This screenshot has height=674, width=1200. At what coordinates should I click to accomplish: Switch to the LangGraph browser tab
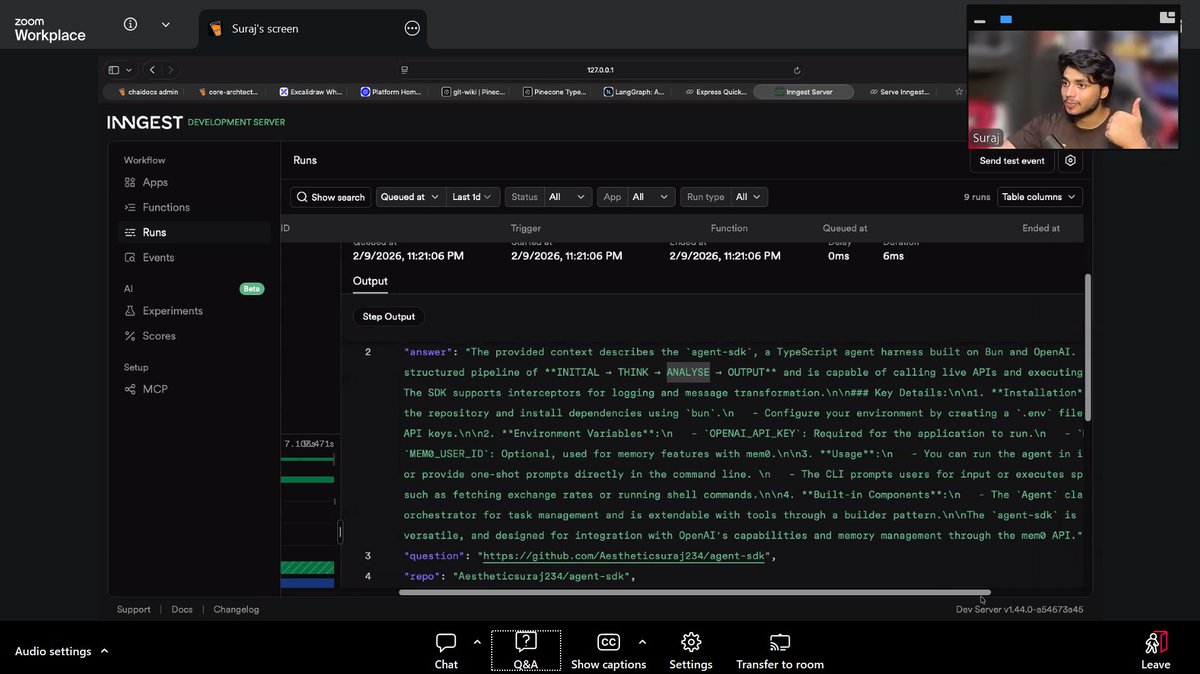634,91
